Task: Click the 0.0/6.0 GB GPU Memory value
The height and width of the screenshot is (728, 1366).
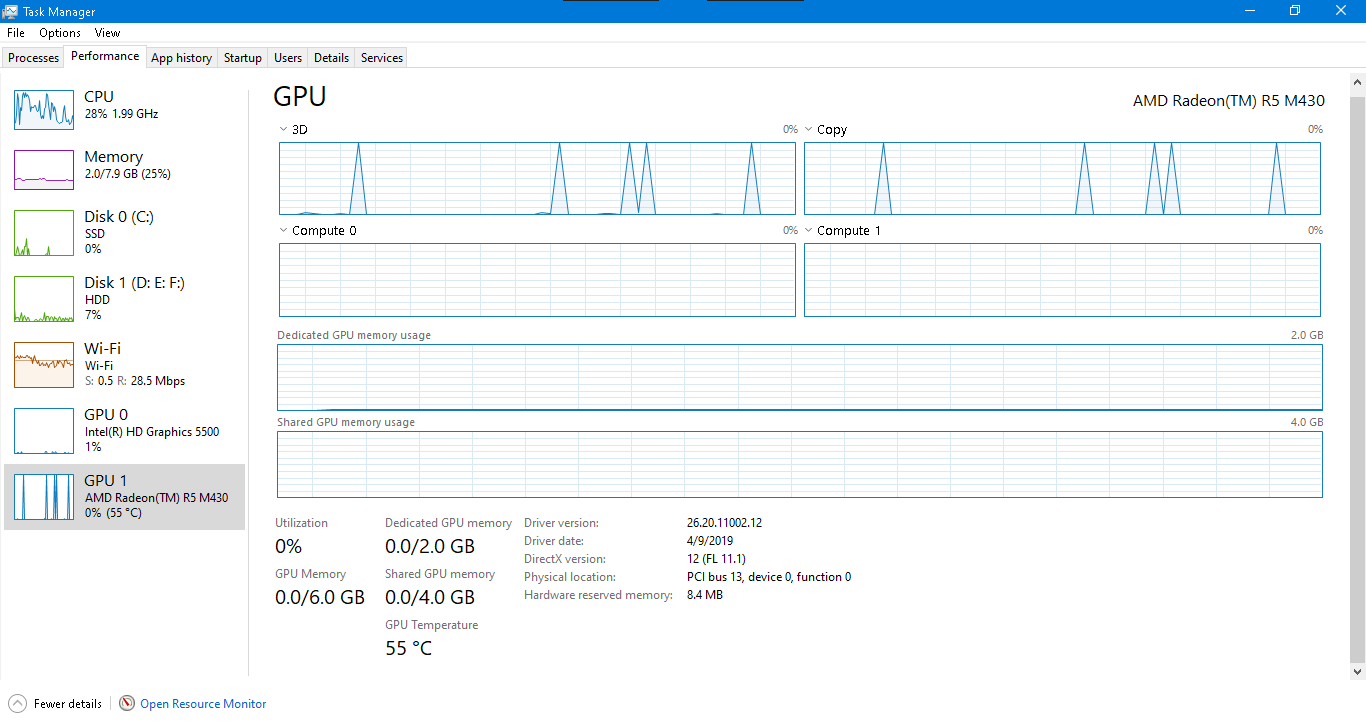Action: tap(320, 597)
